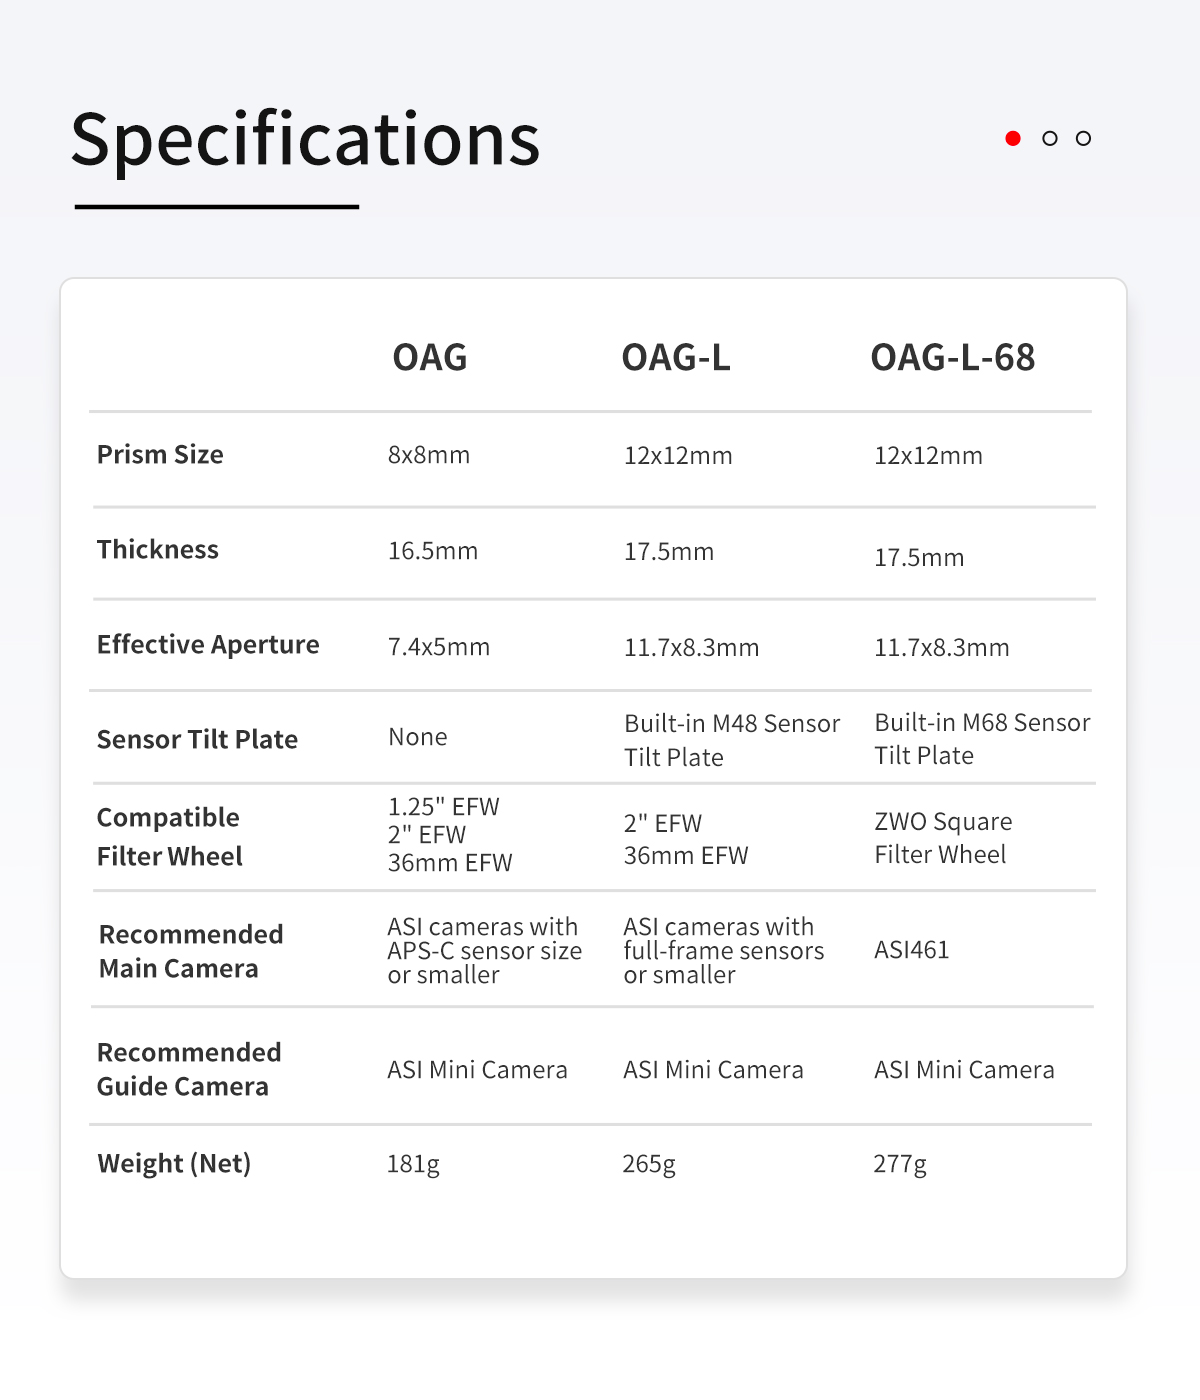1200x1400 pixels.
Task: Click the Prism Size row label
Action: click(160, 455)
